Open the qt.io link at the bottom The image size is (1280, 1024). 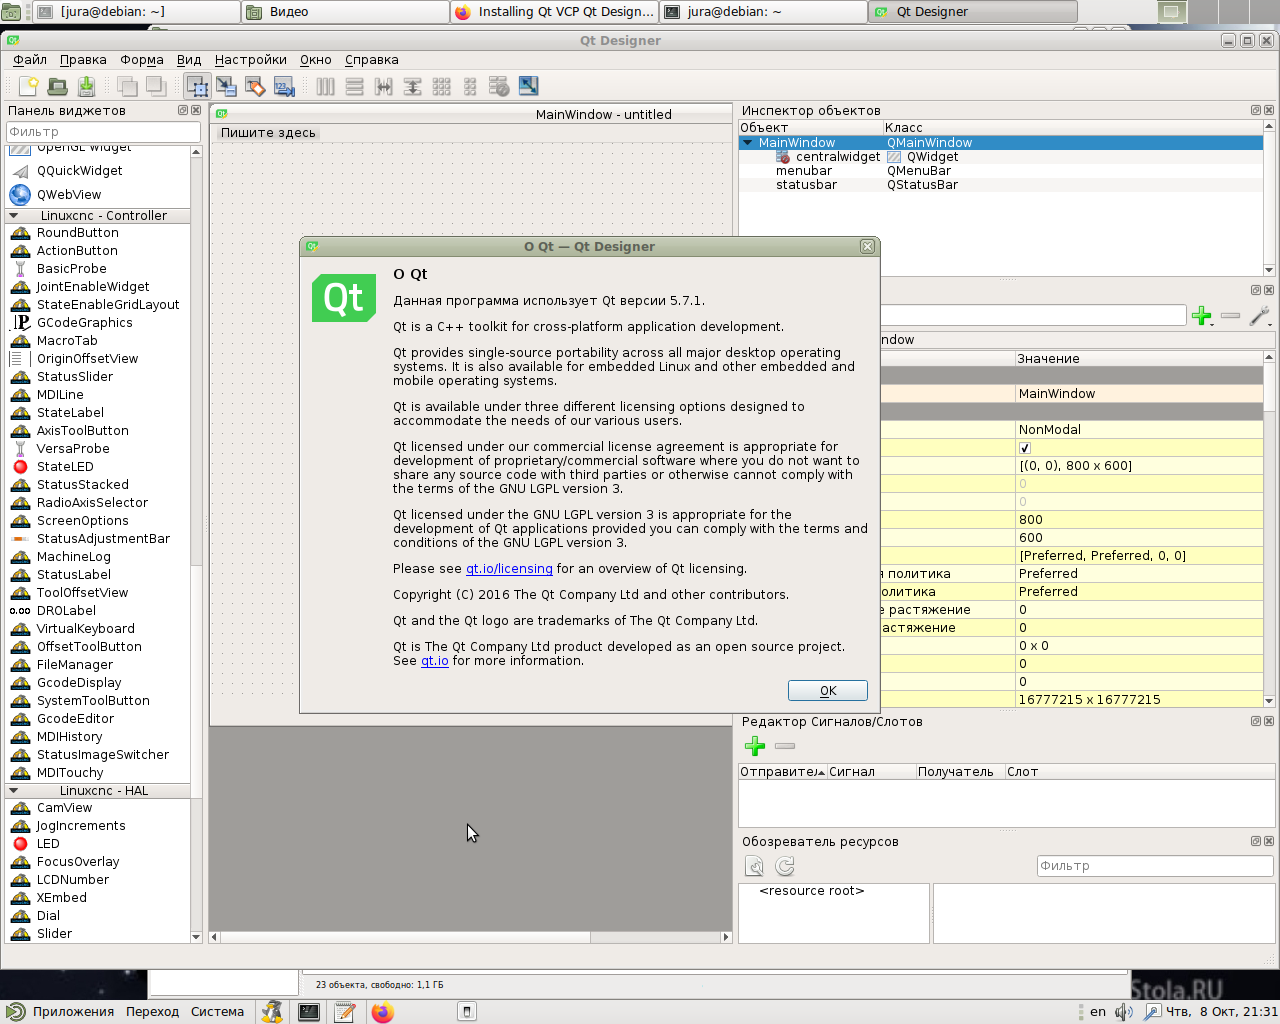click(435, 661)
